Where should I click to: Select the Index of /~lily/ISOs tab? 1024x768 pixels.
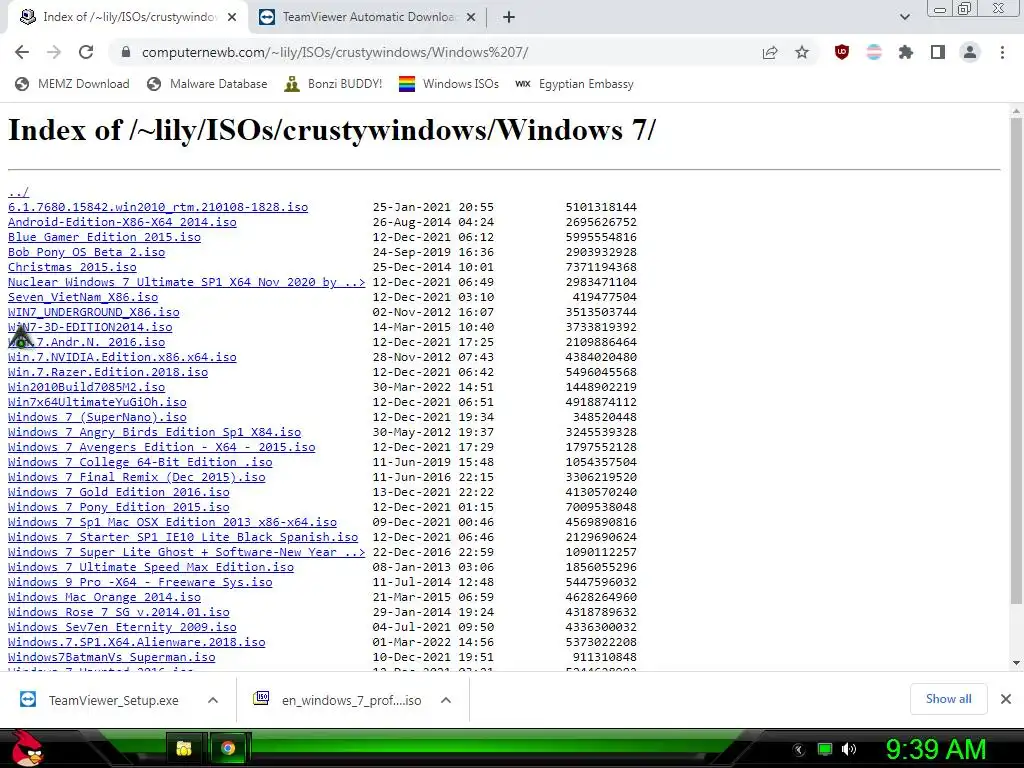pyautogui.click(x=129, y=18)
